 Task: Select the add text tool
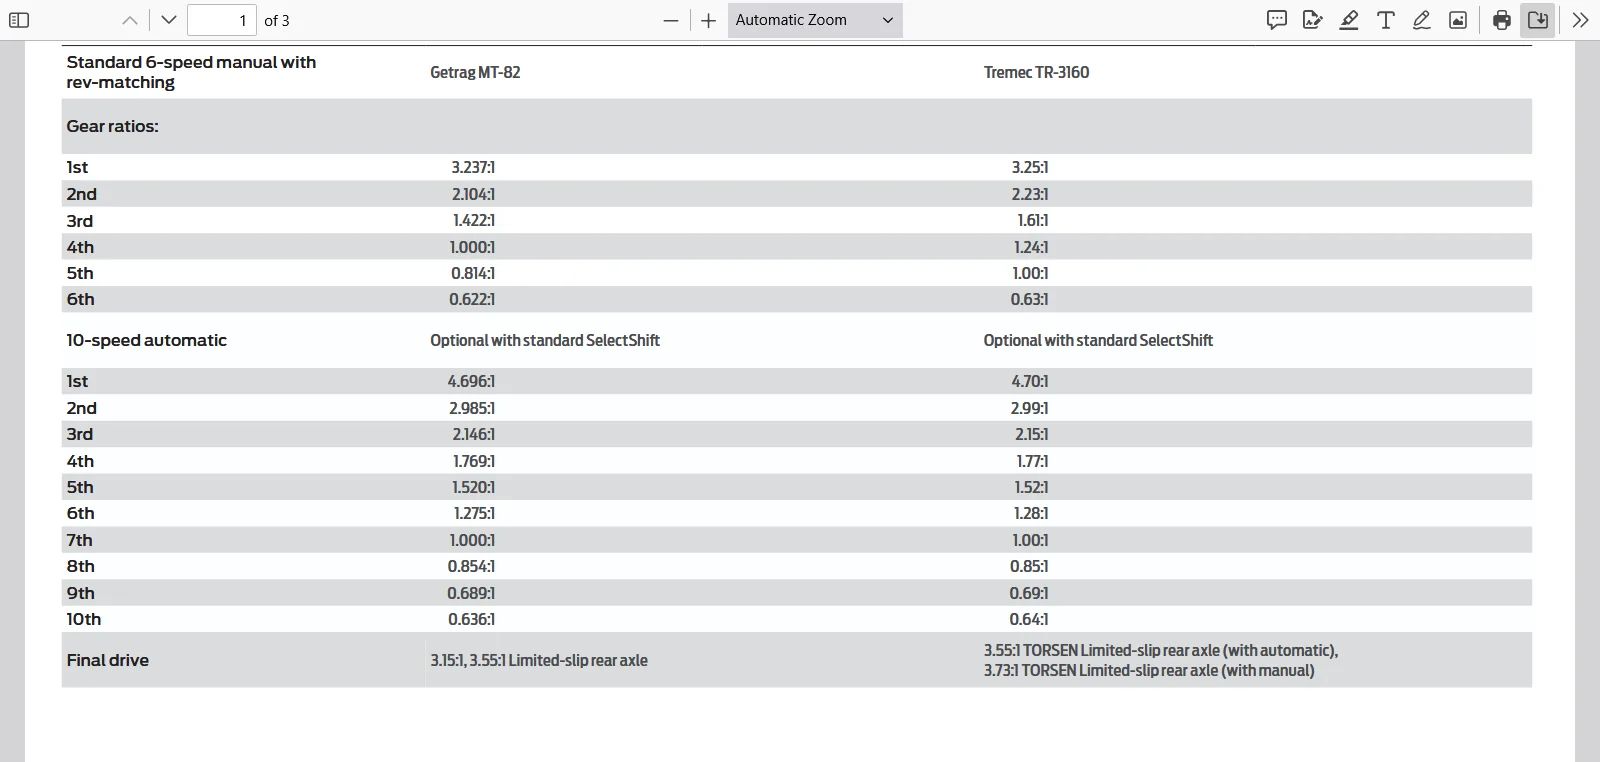point(1386,20)
